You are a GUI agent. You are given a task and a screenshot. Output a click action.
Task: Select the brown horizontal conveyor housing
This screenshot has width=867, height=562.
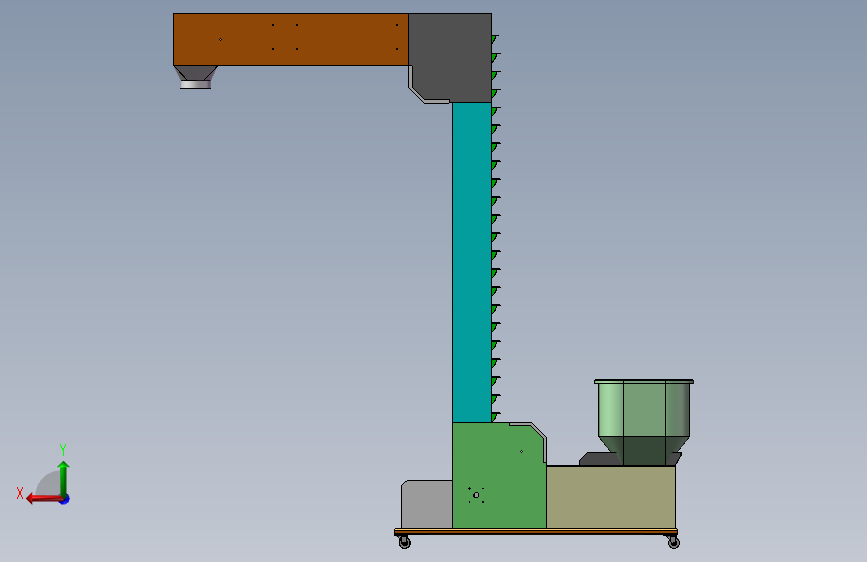291,39
